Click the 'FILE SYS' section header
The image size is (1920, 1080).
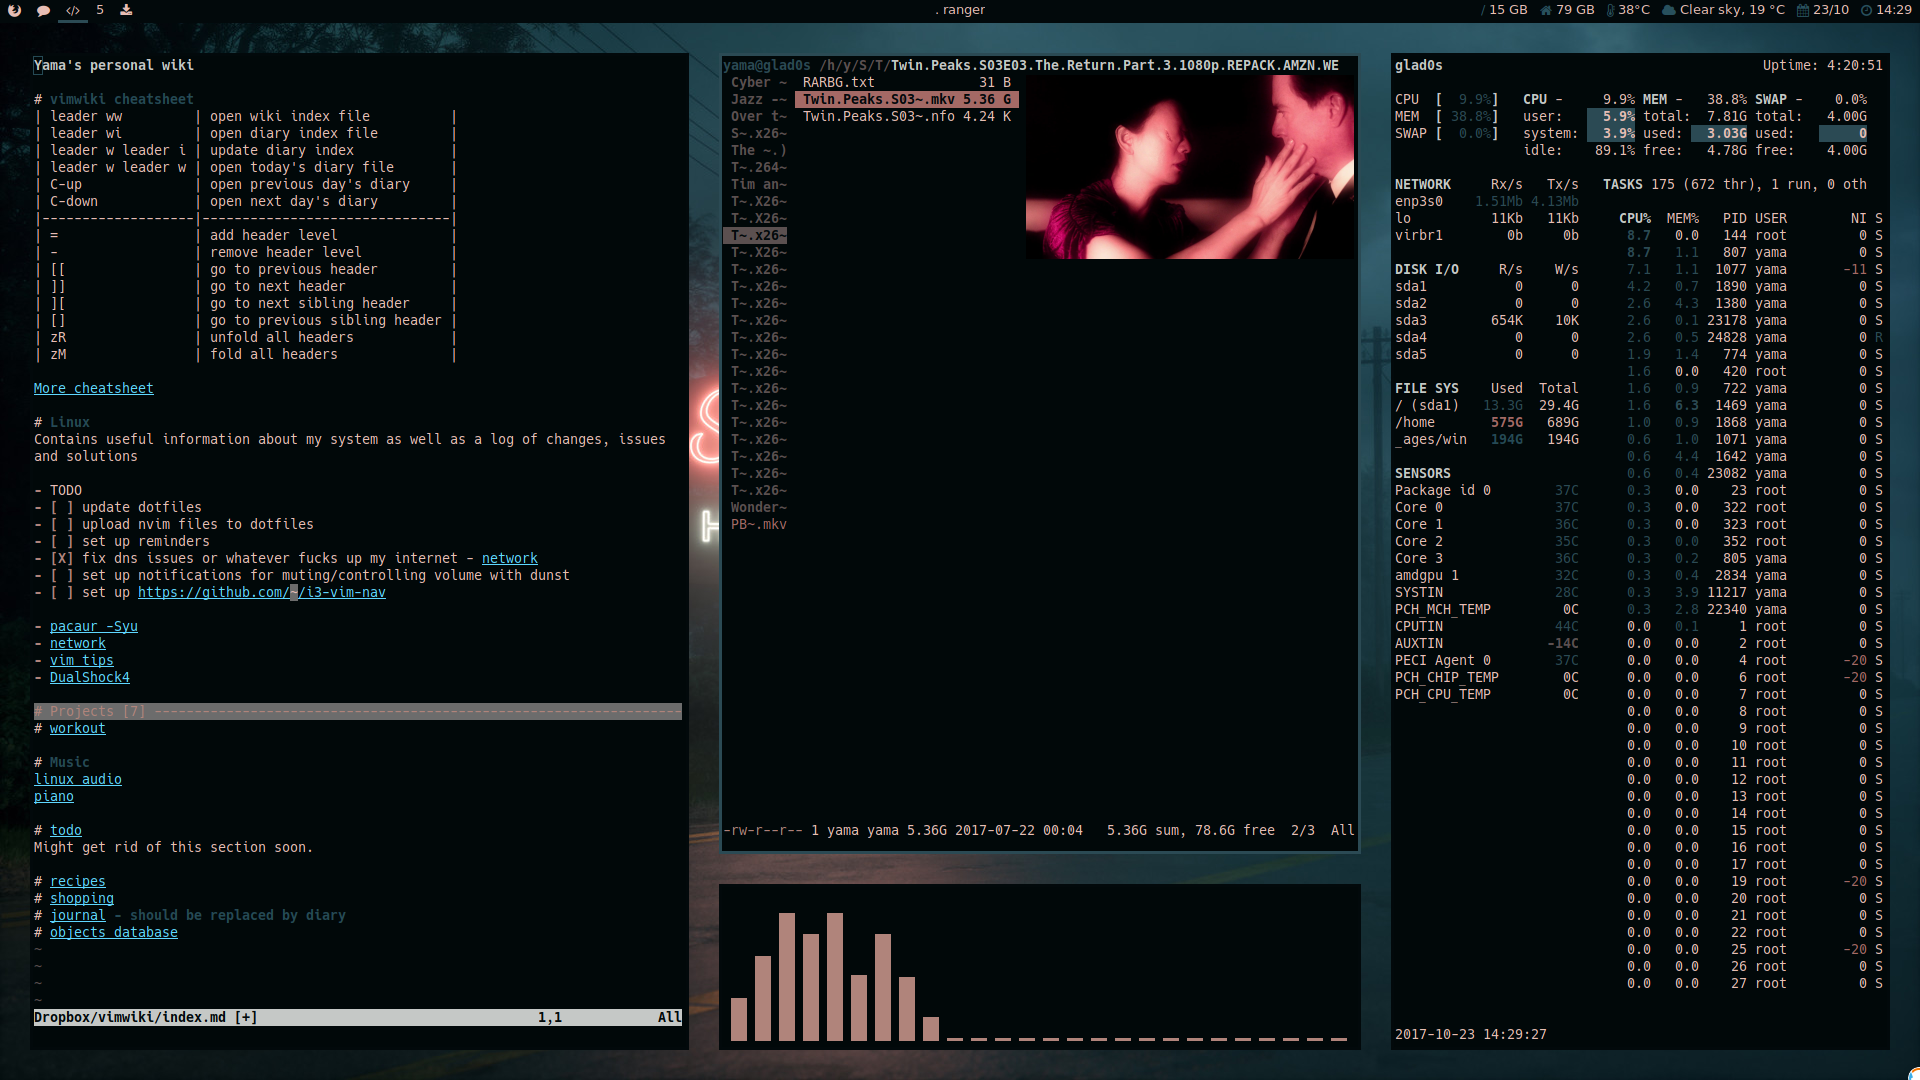(1427, 388)
